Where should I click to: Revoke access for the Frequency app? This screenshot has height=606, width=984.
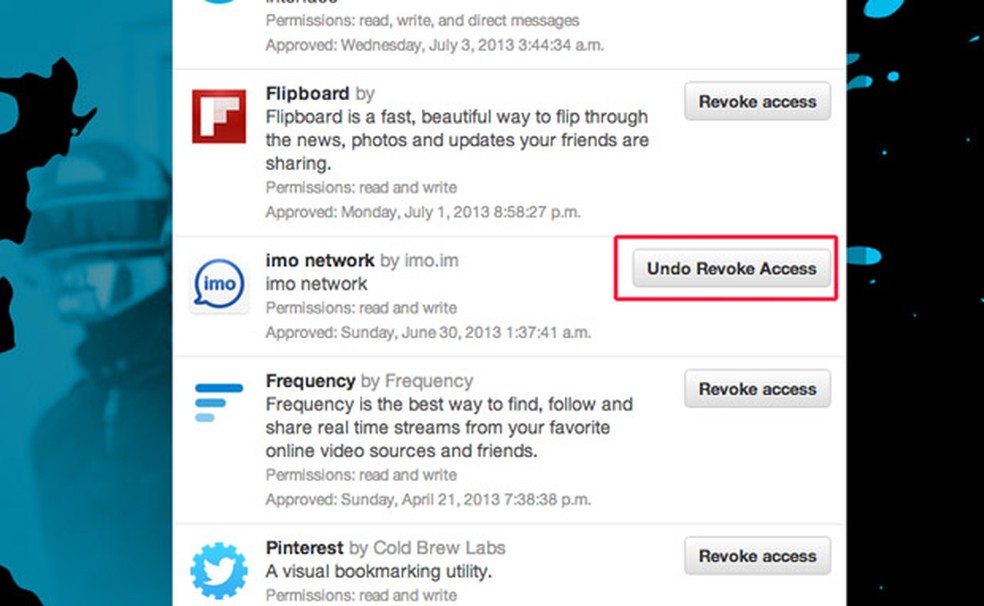click(x=757, y=389)
